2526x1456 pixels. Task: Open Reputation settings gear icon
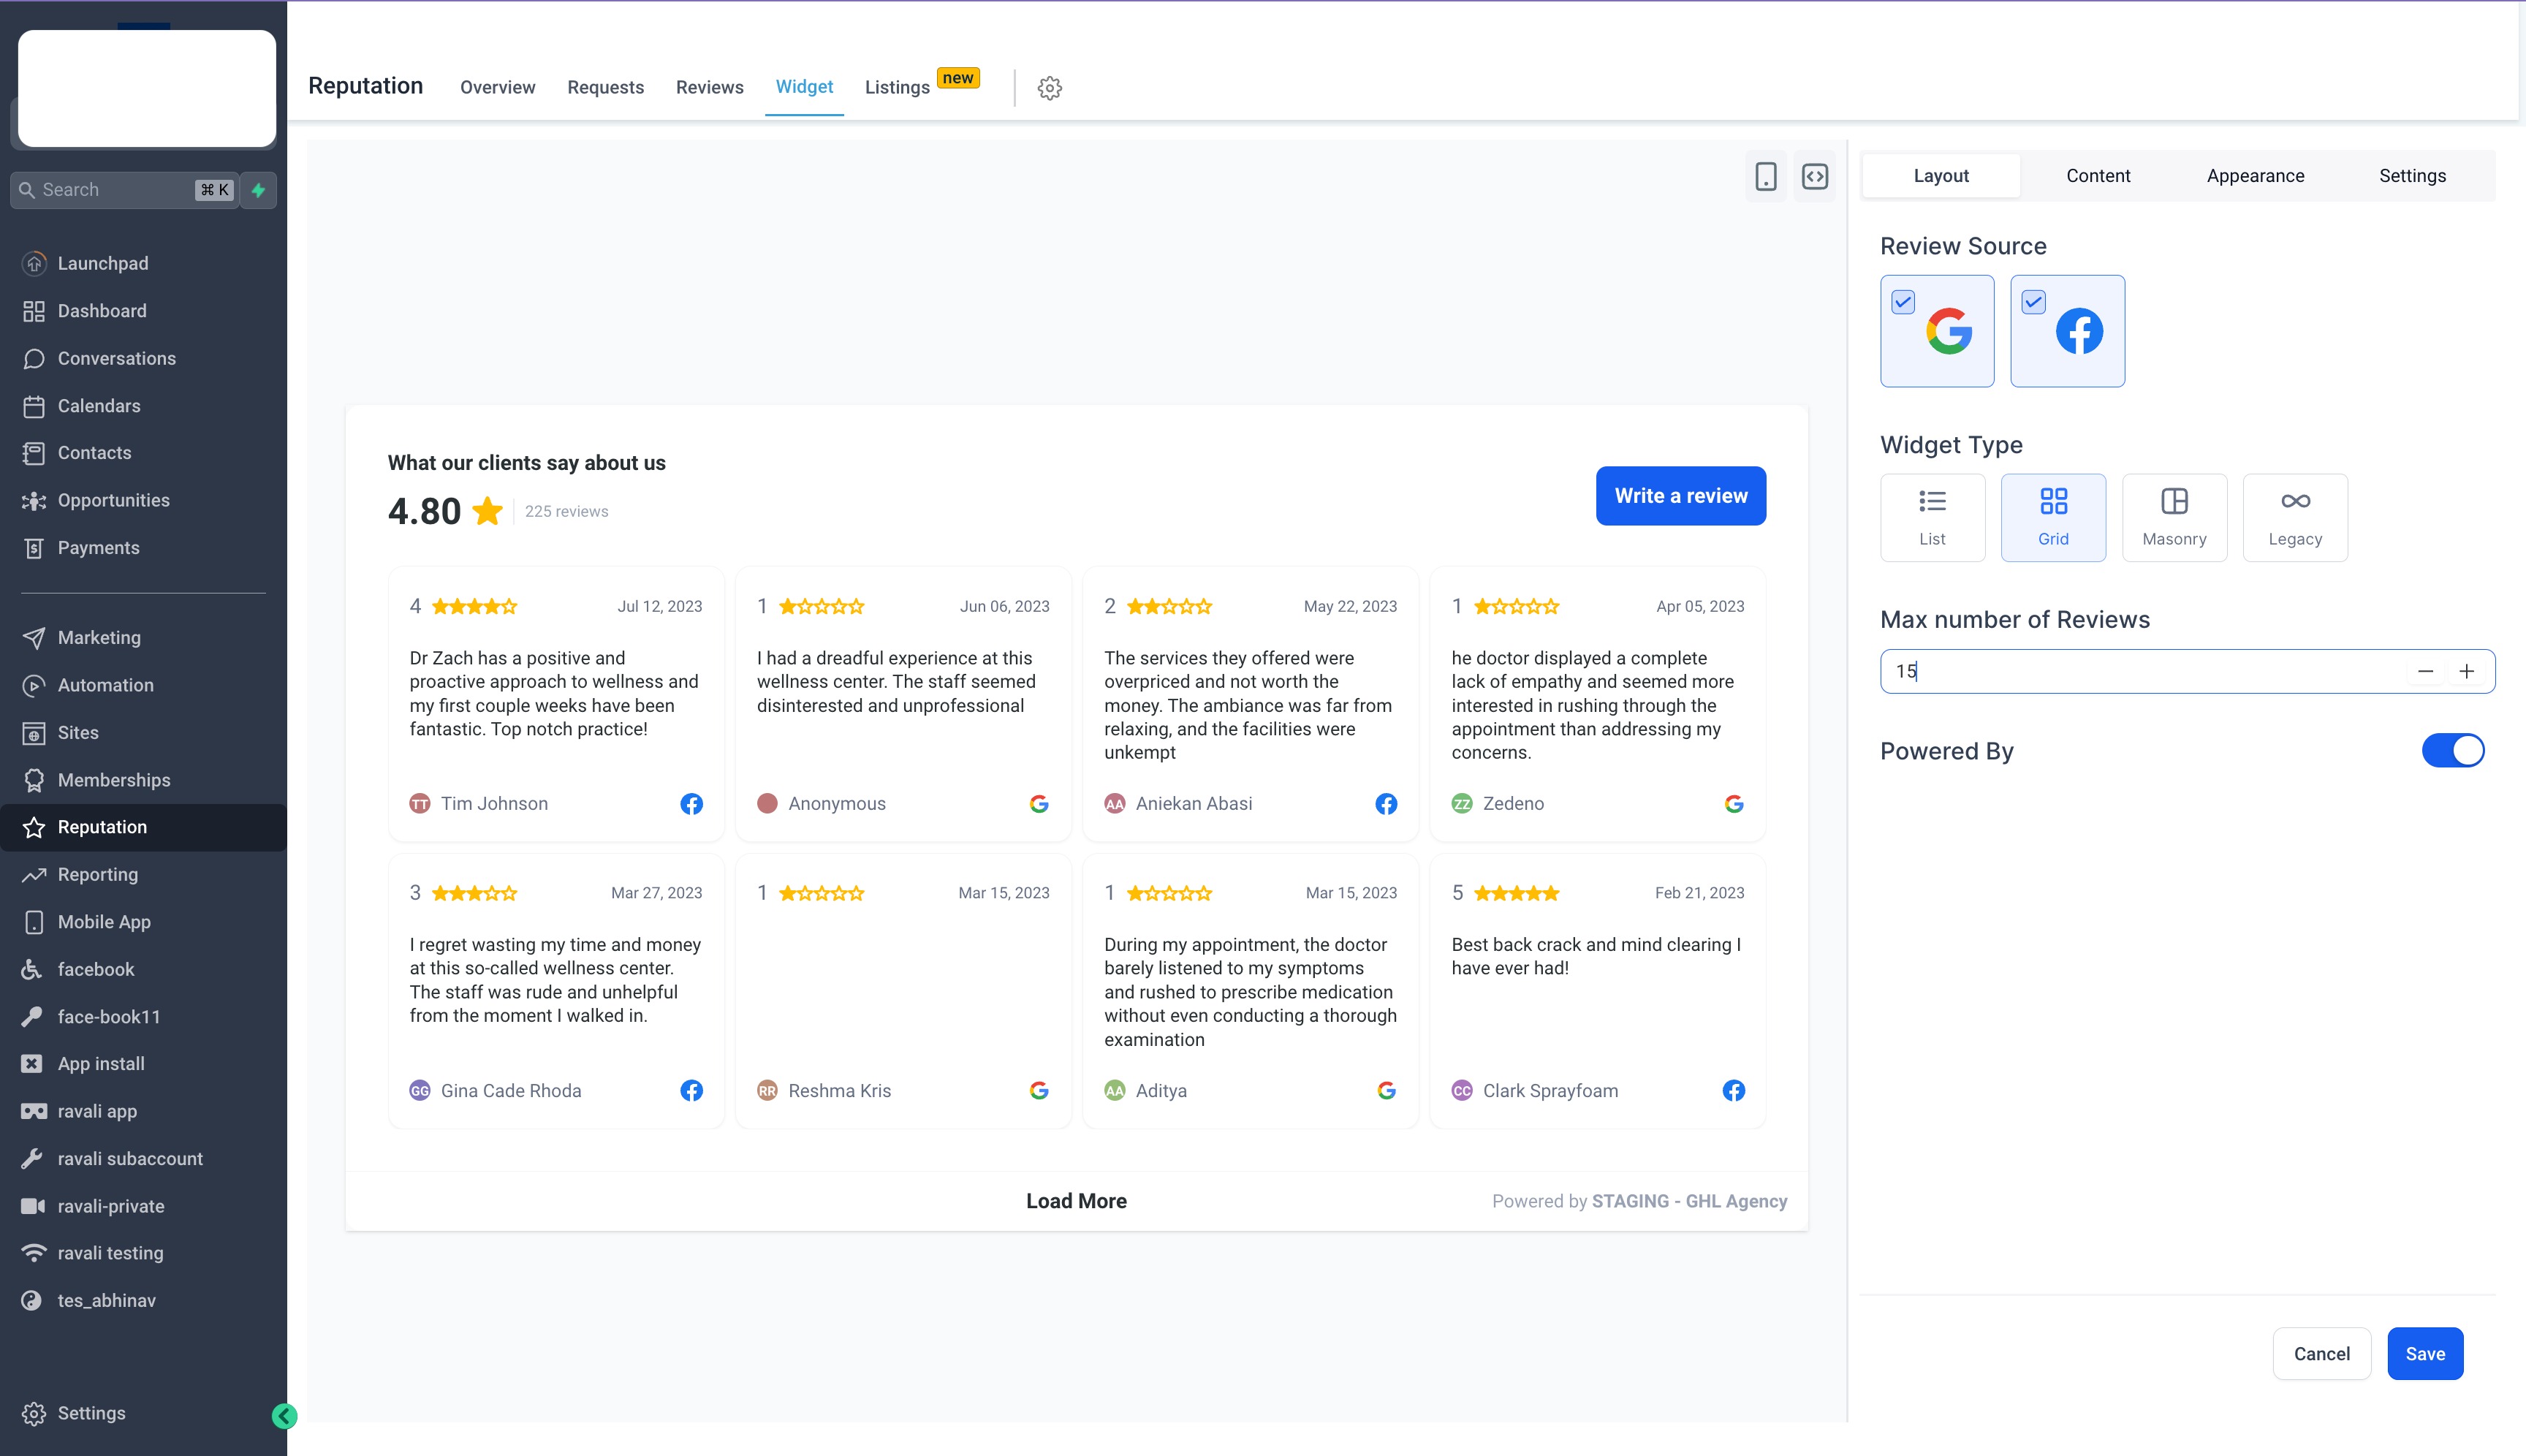click(1049, 88)
